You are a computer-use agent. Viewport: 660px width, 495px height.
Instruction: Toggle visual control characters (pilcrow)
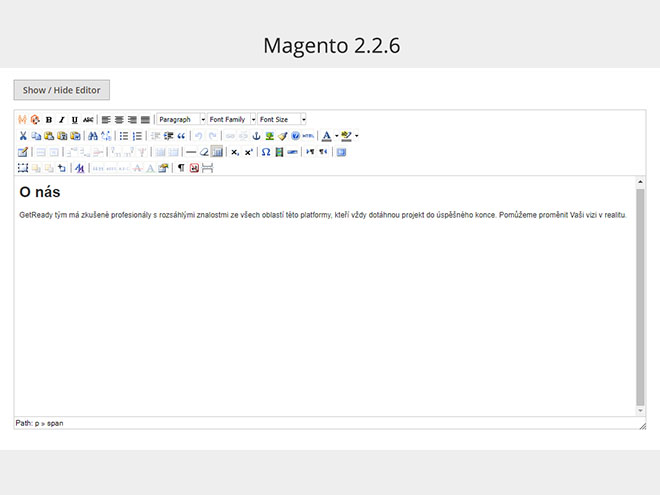pyautogui.click(x=181, y=168)
